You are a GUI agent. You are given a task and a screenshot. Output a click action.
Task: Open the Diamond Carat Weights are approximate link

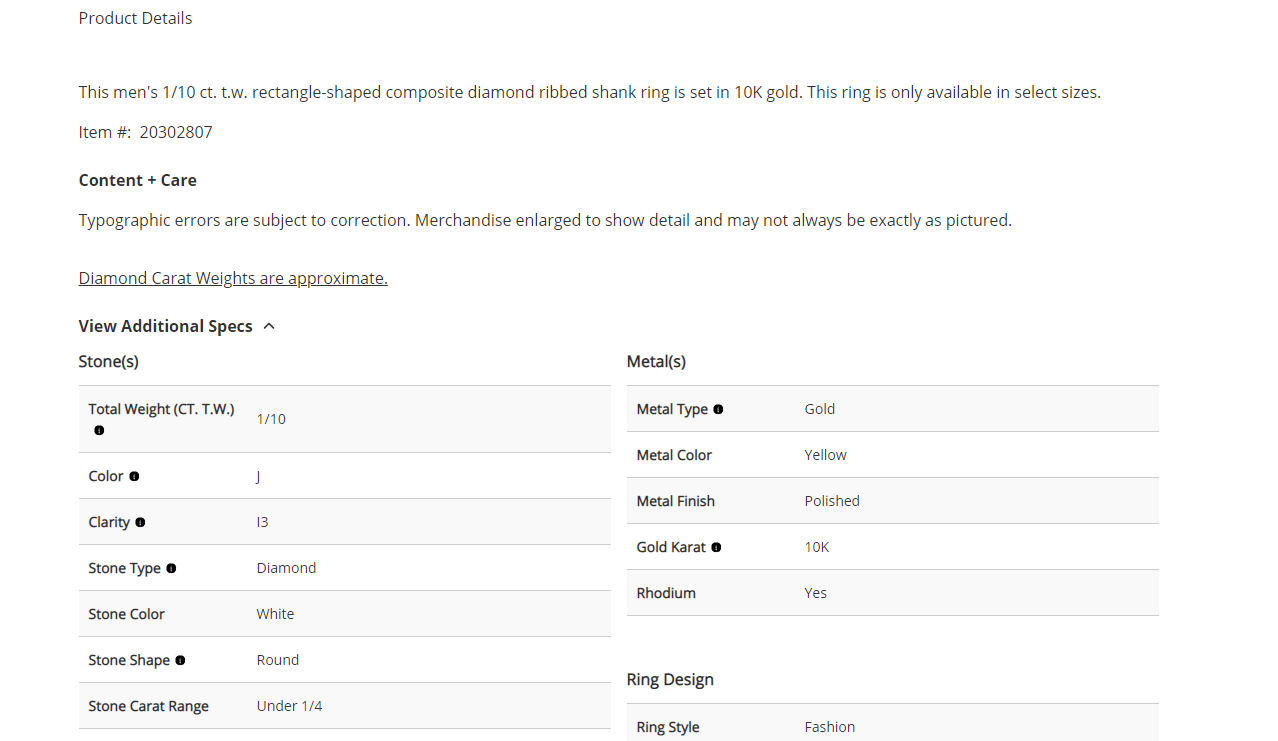click(x=233, y=278)
